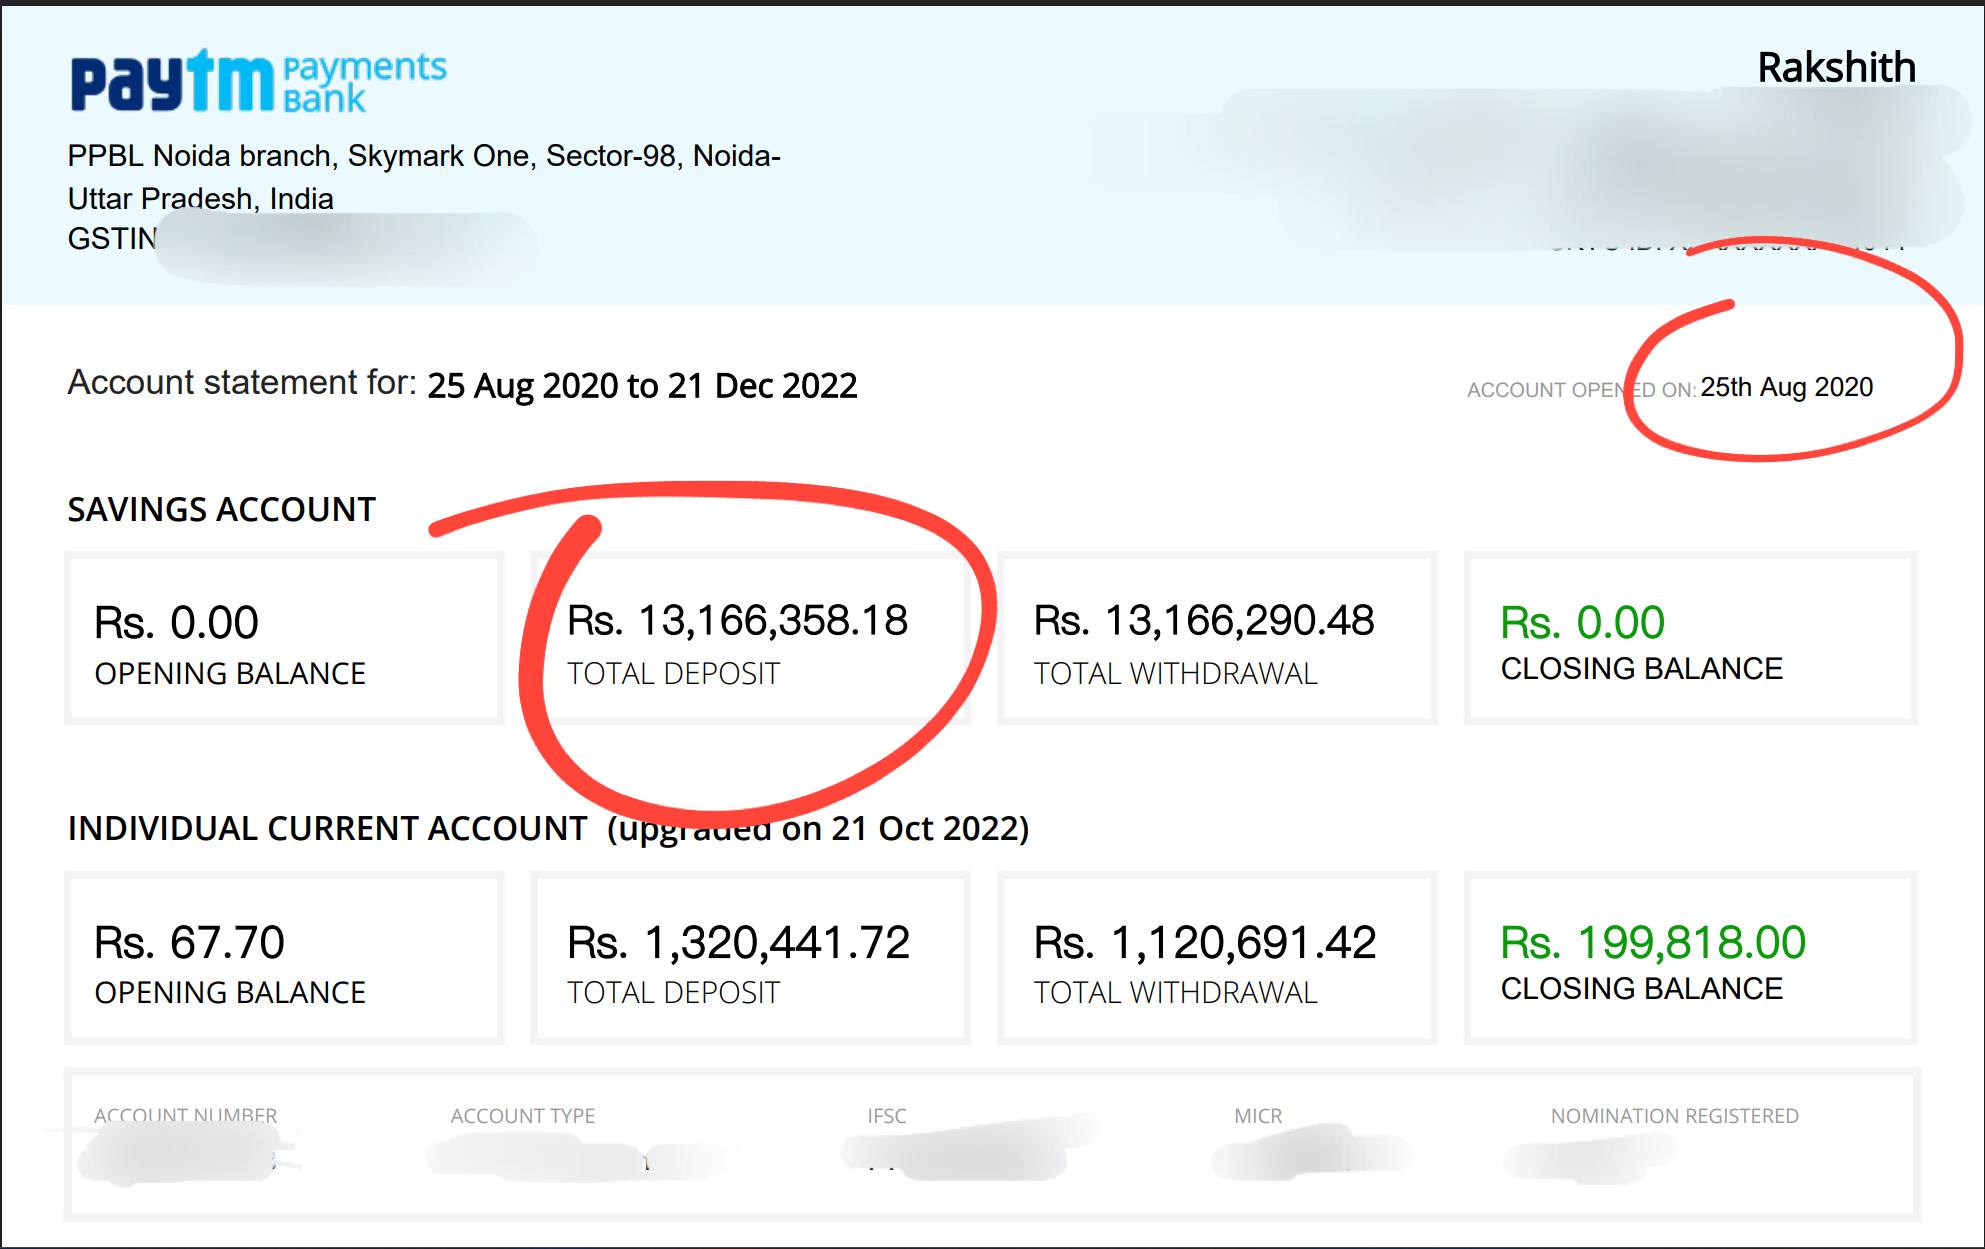Select savings opening balance Rs. 0.00 box

pyautogui.click(x=284, y=638)
